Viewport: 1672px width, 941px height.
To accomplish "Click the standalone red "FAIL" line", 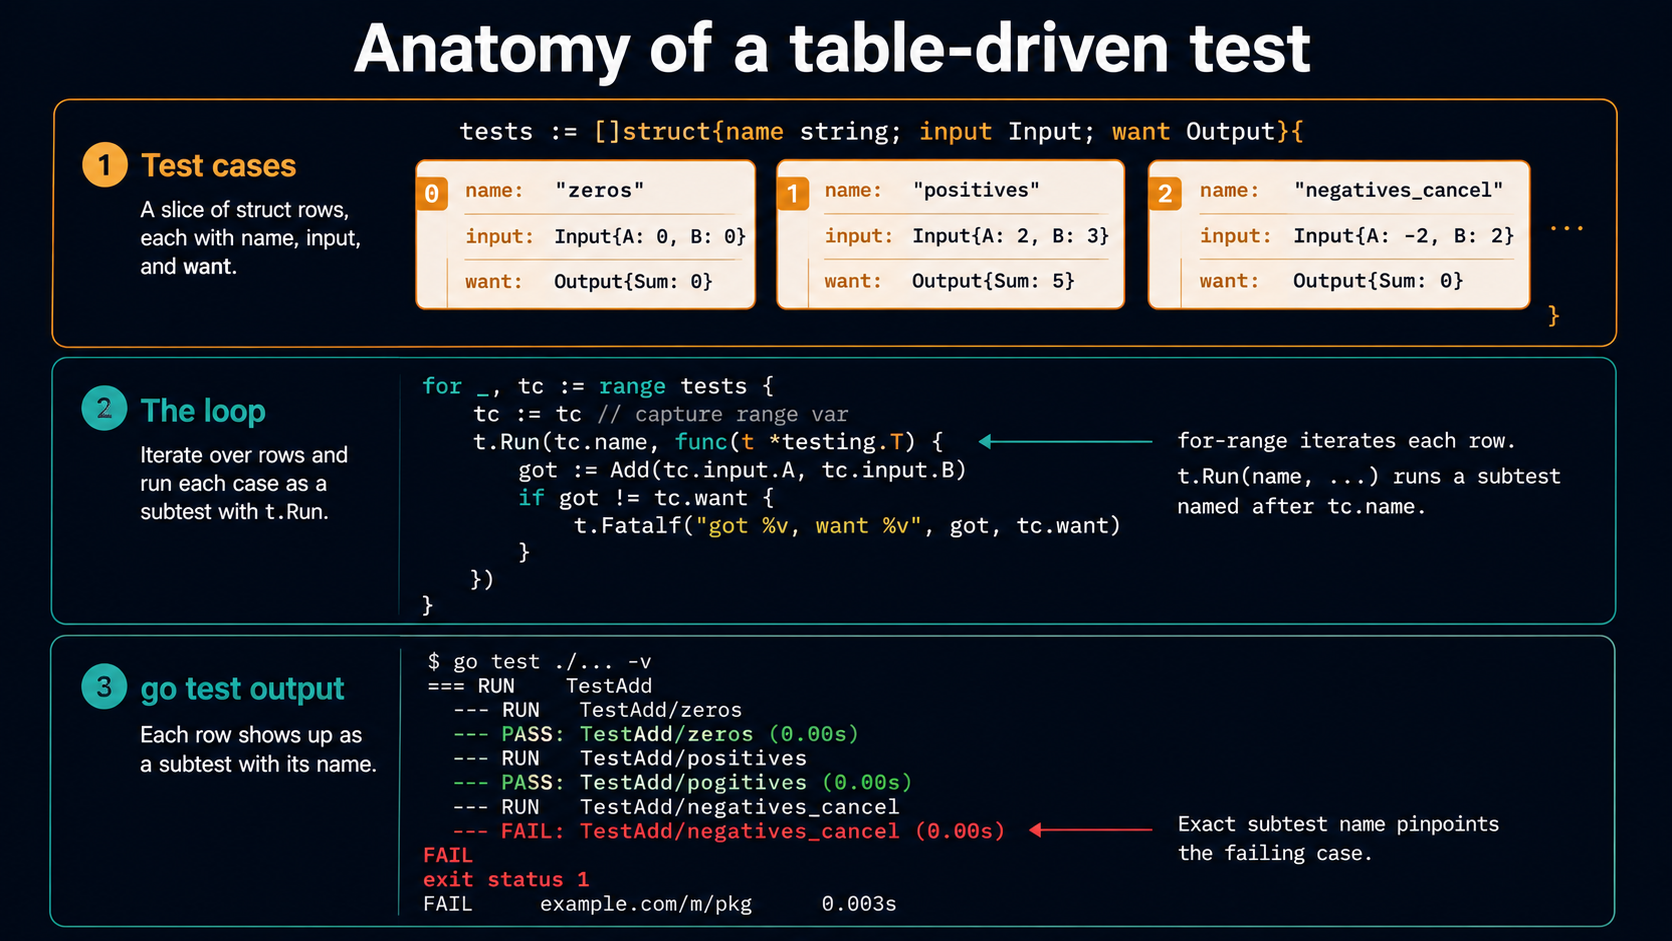I will pos(447,855).
